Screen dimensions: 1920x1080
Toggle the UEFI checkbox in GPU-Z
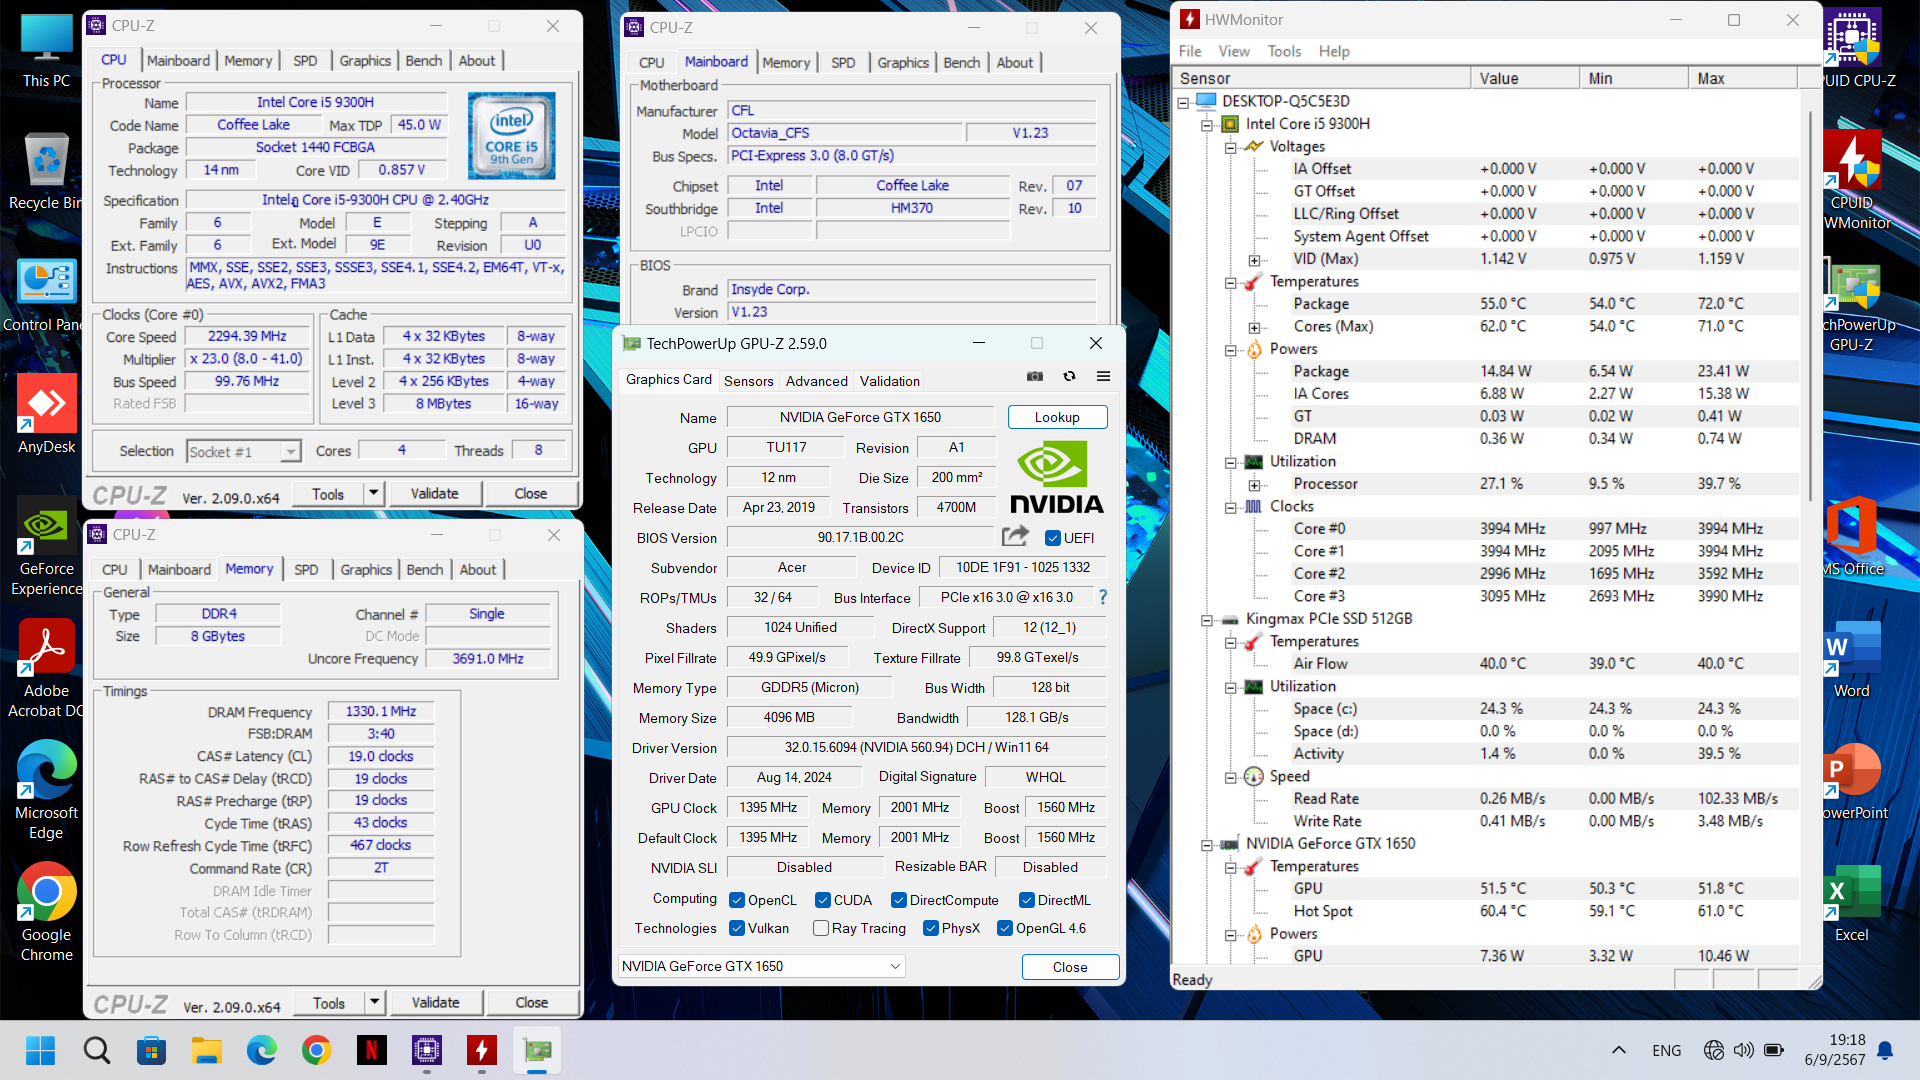(x=1052, y=538)
